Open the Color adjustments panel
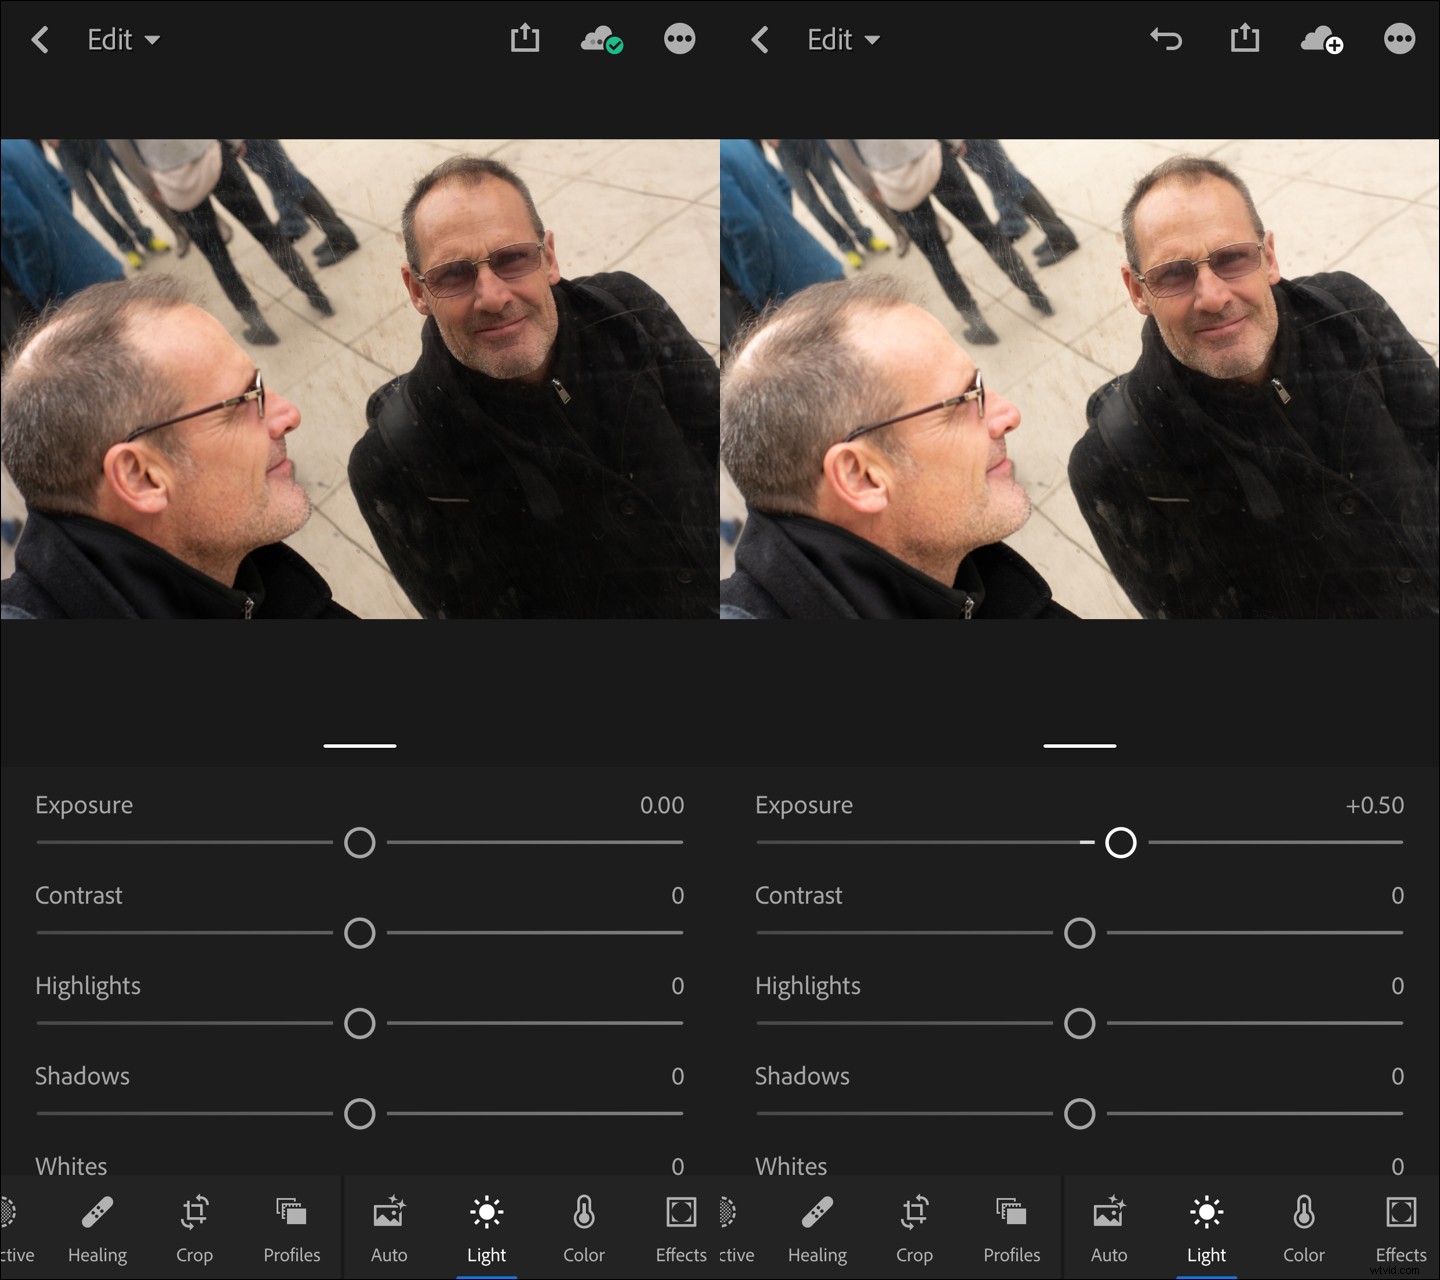The image size is (1440, 1280). click(x=583, y=1228)
